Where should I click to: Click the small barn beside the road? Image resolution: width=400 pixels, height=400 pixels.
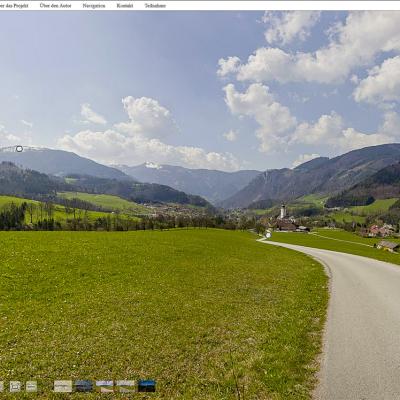click(x=388, y=246)
